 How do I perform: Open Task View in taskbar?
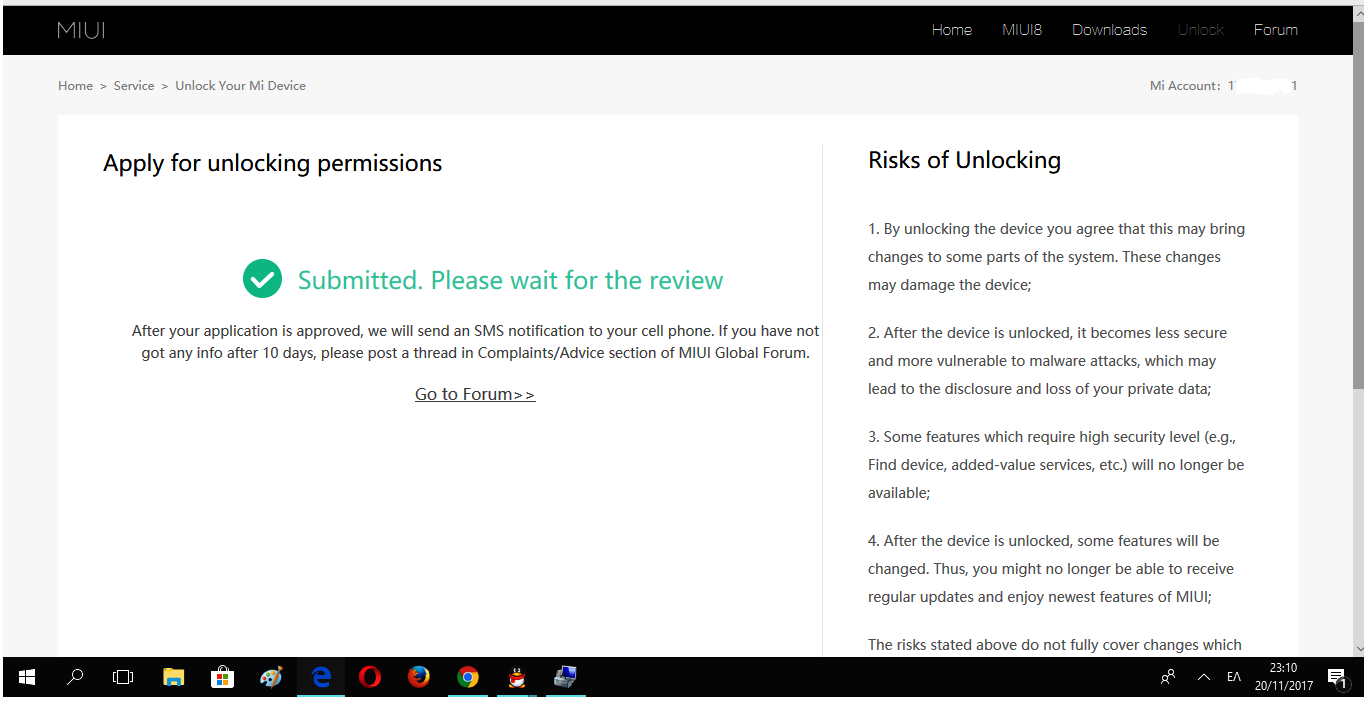click(123, 677)
